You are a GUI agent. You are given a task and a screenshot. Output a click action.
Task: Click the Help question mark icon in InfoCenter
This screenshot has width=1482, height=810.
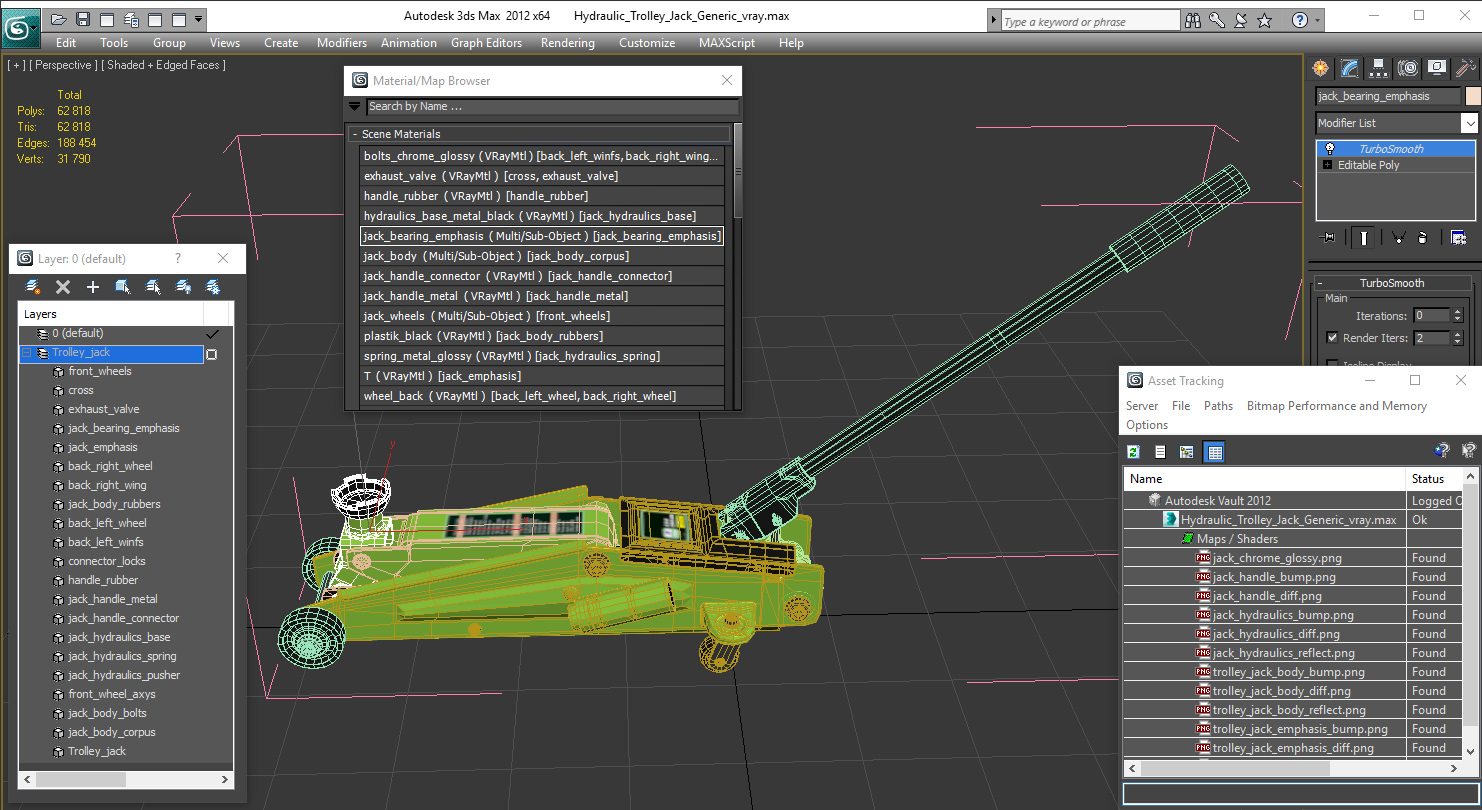[1299, 20]
